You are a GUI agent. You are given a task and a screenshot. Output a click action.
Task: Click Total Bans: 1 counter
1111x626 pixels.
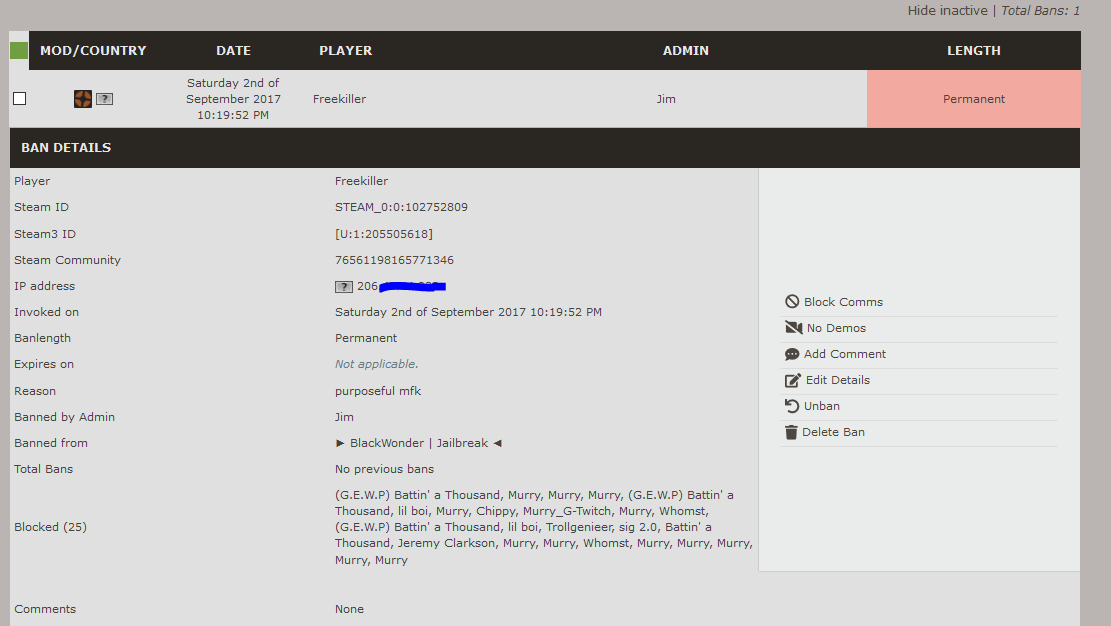1040,11
